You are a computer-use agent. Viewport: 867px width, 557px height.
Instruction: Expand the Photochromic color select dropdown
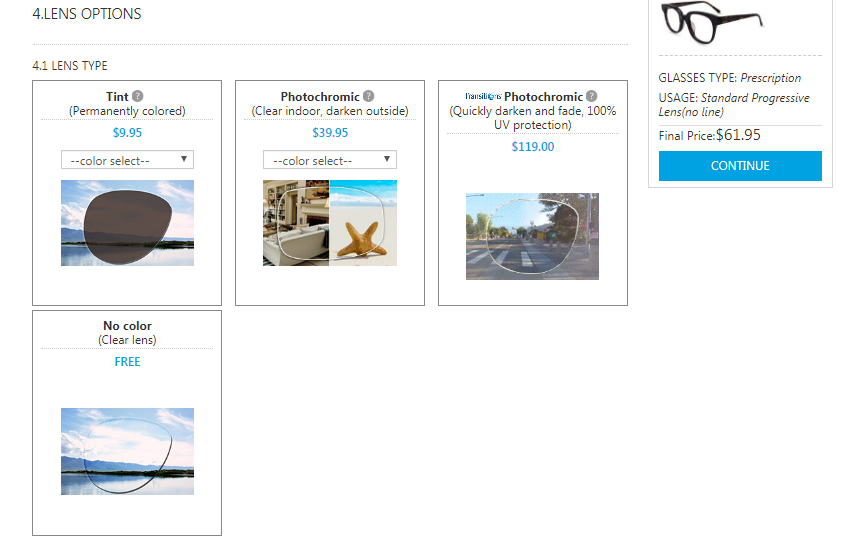click(330, 160)
